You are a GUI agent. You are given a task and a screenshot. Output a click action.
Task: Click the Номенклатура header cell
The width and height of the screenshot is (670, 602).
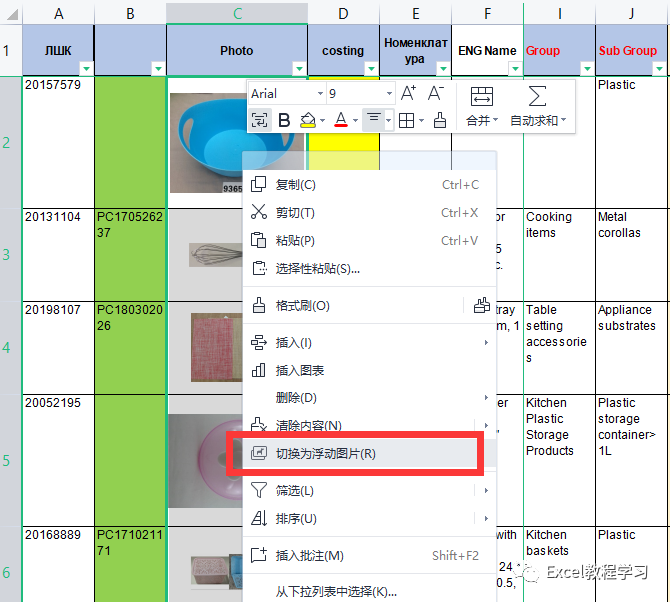point(415,50)
